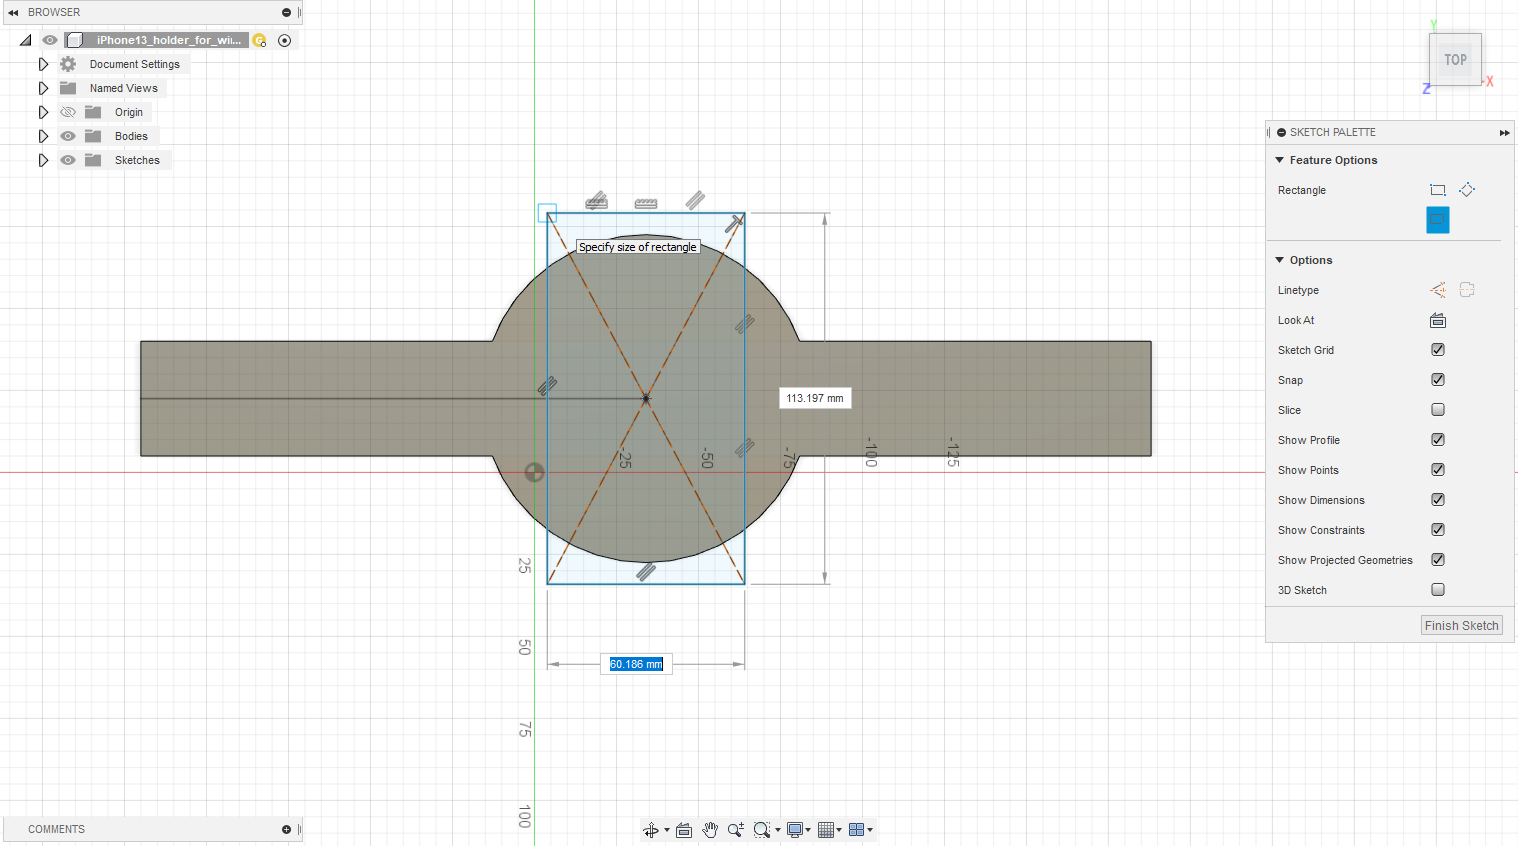The image size is (1518, 846).
Task: Expand the Bodies node
Action: click(x=43, y=136)
